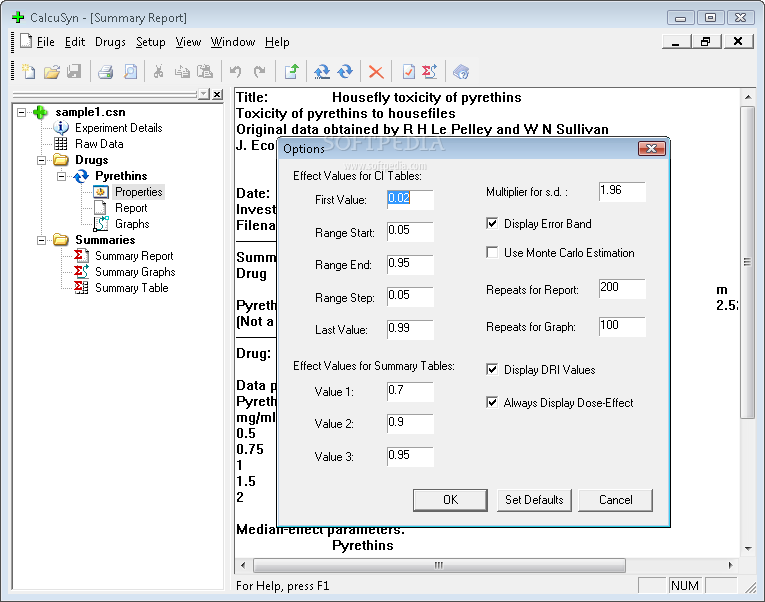Click report scroll down arrow
Screen dimensions: 765x602
[x=748, y=549]
